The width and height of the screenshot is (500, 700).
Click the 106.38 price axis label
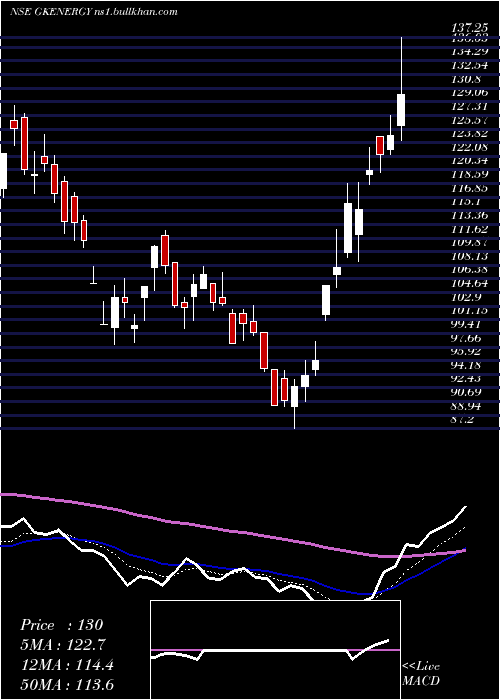[470, 270]
